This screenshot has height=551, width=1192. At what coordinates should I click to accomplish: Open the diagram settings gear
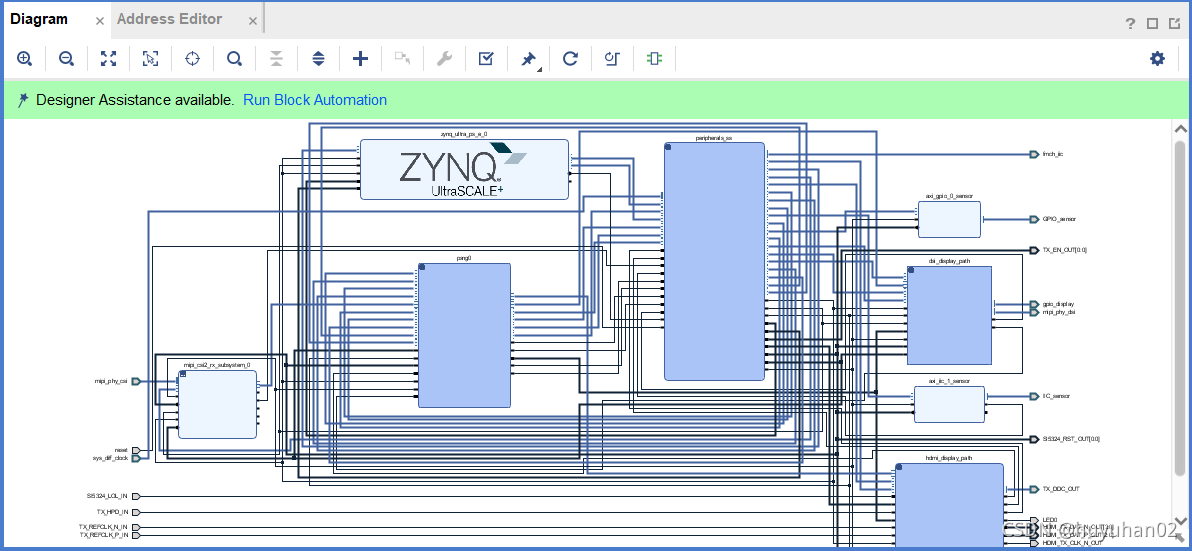(x=1157, y=59)
